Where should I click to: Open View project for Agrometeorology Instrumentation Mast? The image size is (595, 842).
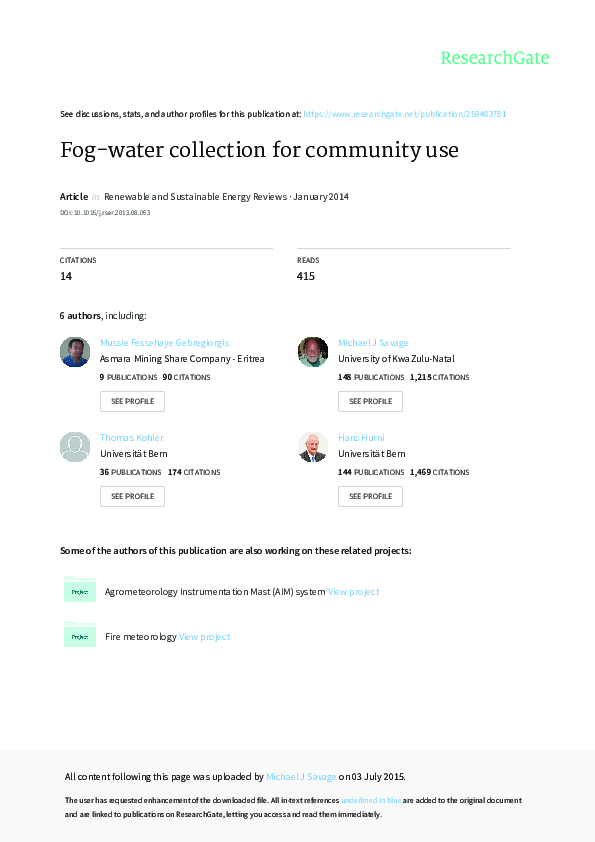click(353, 591)
